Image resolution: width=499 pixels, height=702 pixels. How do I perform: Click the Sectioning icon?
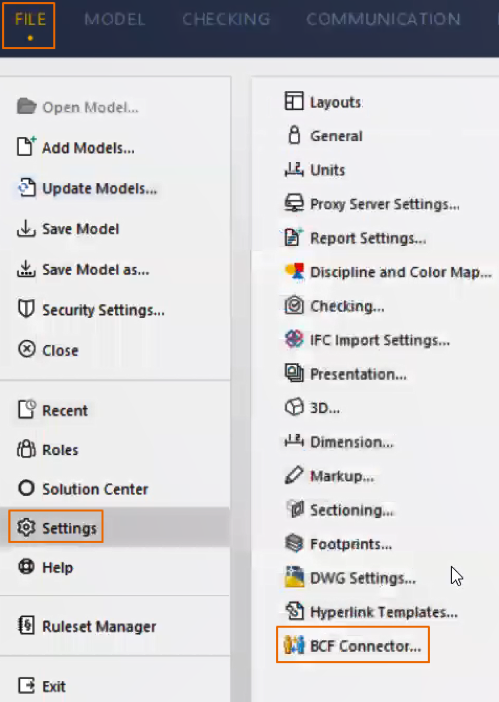click(x=294, y=509)
